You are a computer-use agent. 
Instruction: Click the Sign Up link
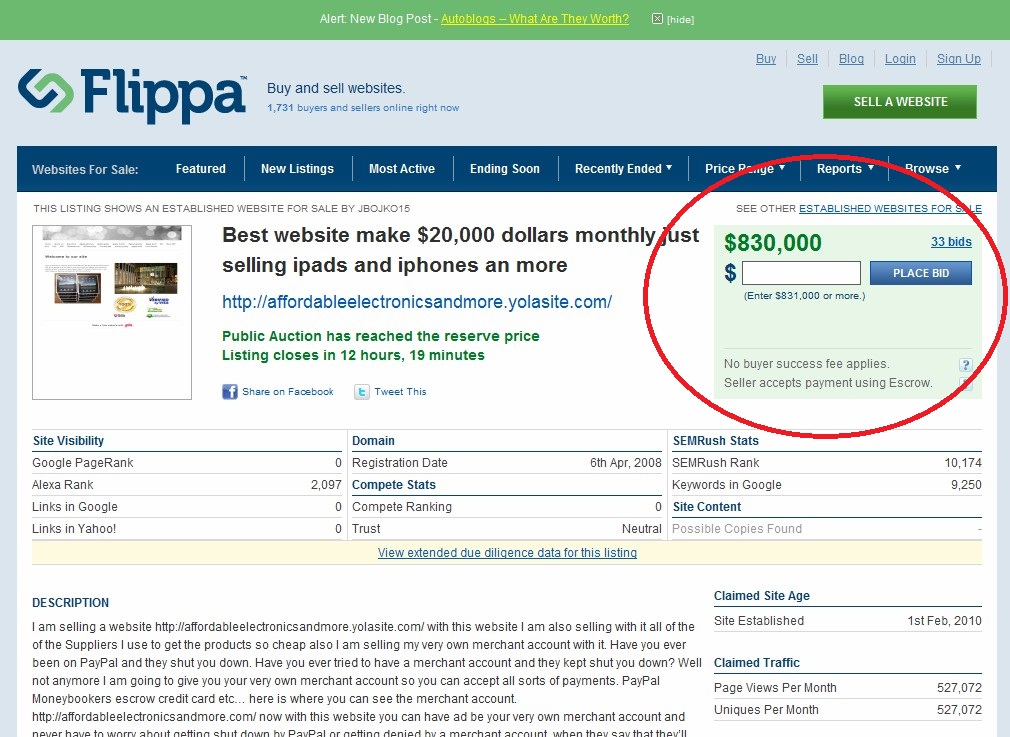(x=958, y=59)
